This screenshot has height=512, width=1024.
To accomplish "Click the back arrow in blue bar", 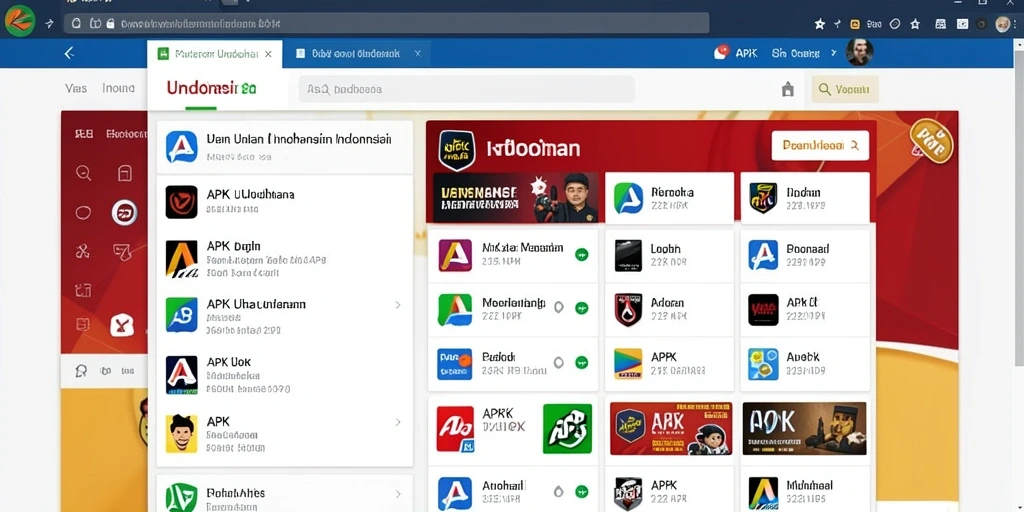I will [69, 54].
